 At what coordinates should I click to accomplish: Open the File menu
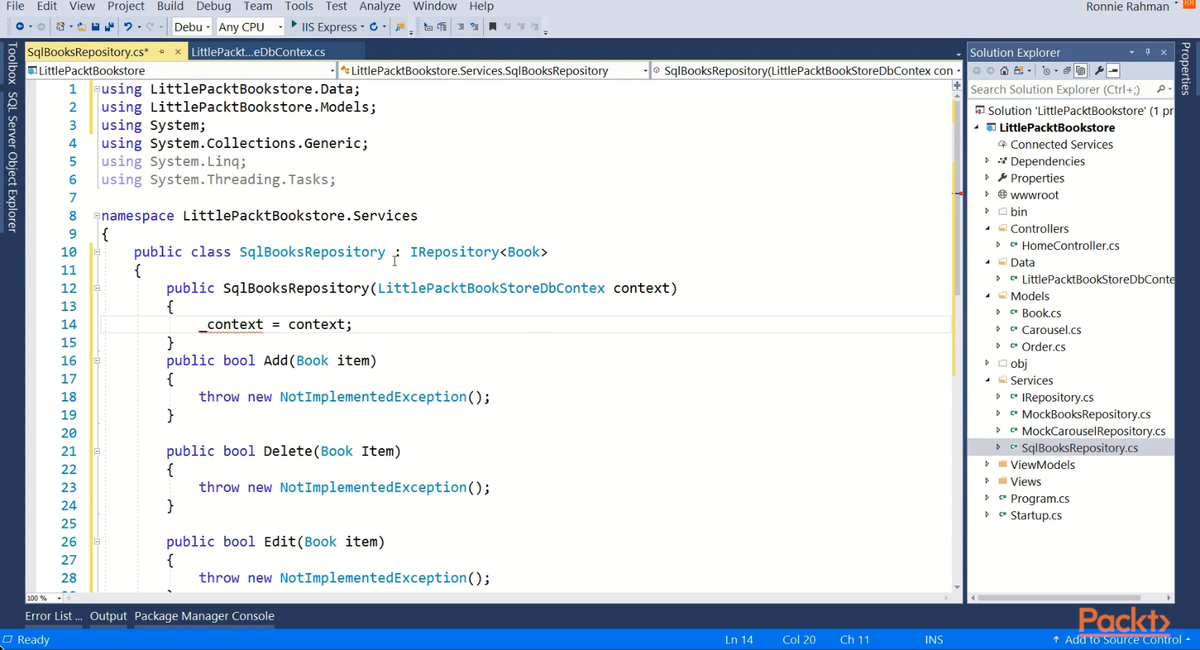pyautogui.click(x=15, y=6)
